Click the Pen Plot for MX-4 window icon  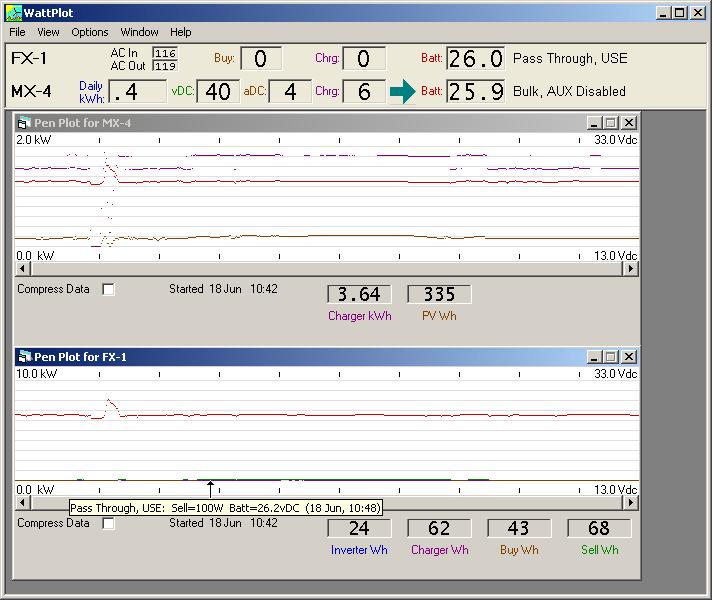24,123
